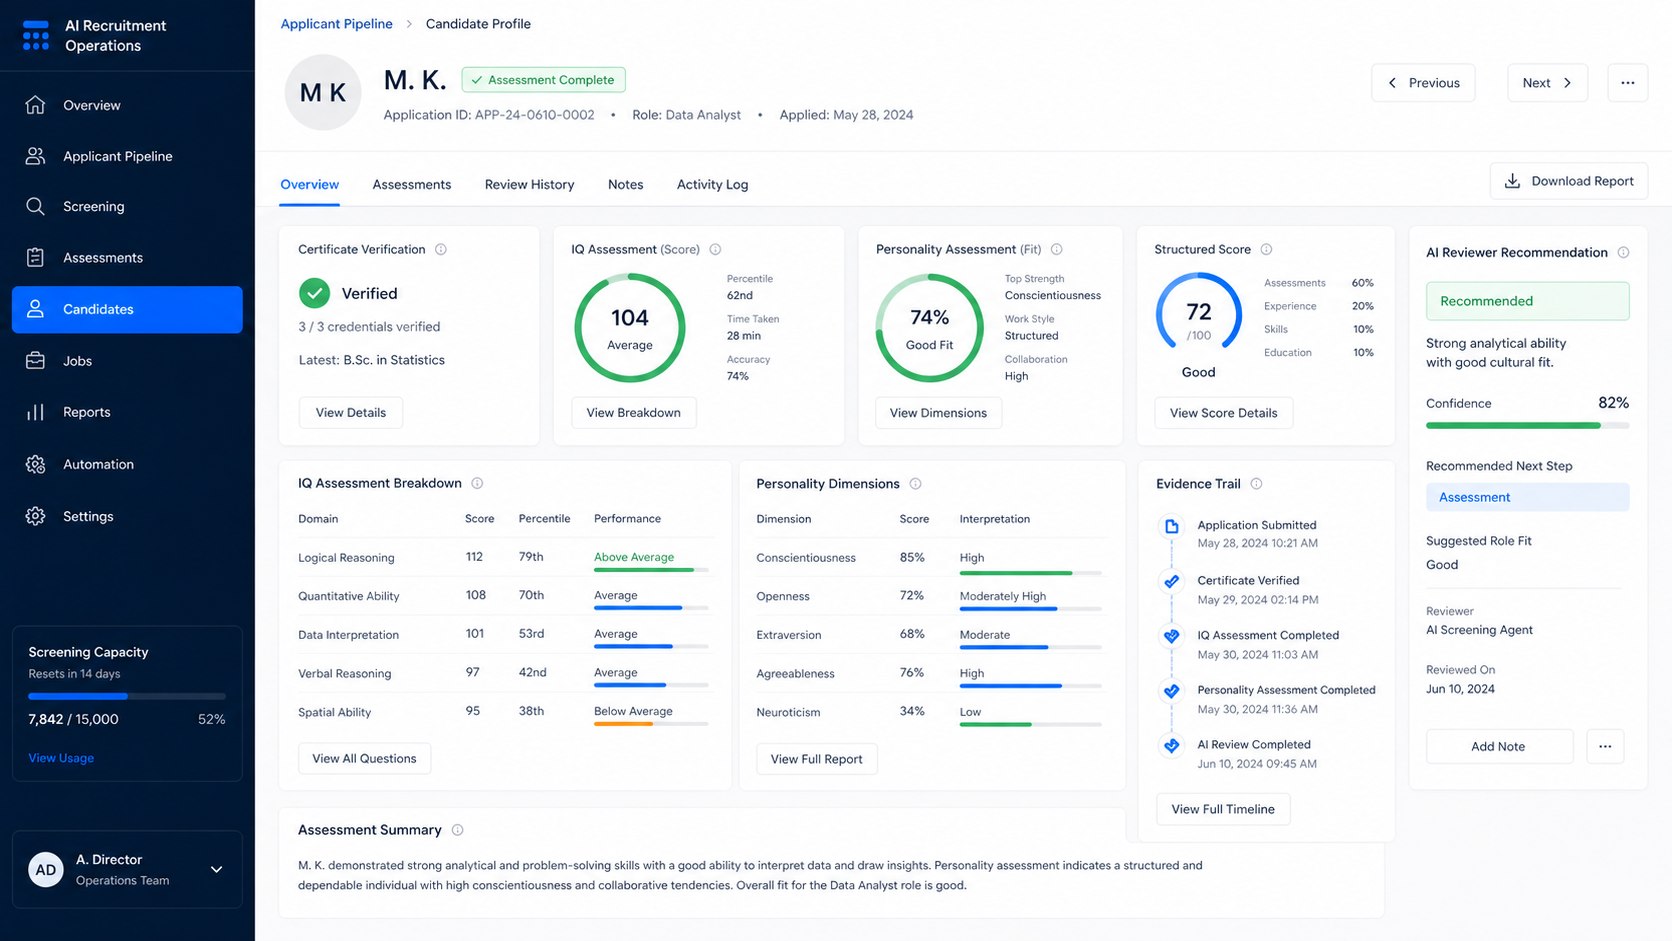Click info icon next to IQ Assessment Breakdown

pos(477,483)
